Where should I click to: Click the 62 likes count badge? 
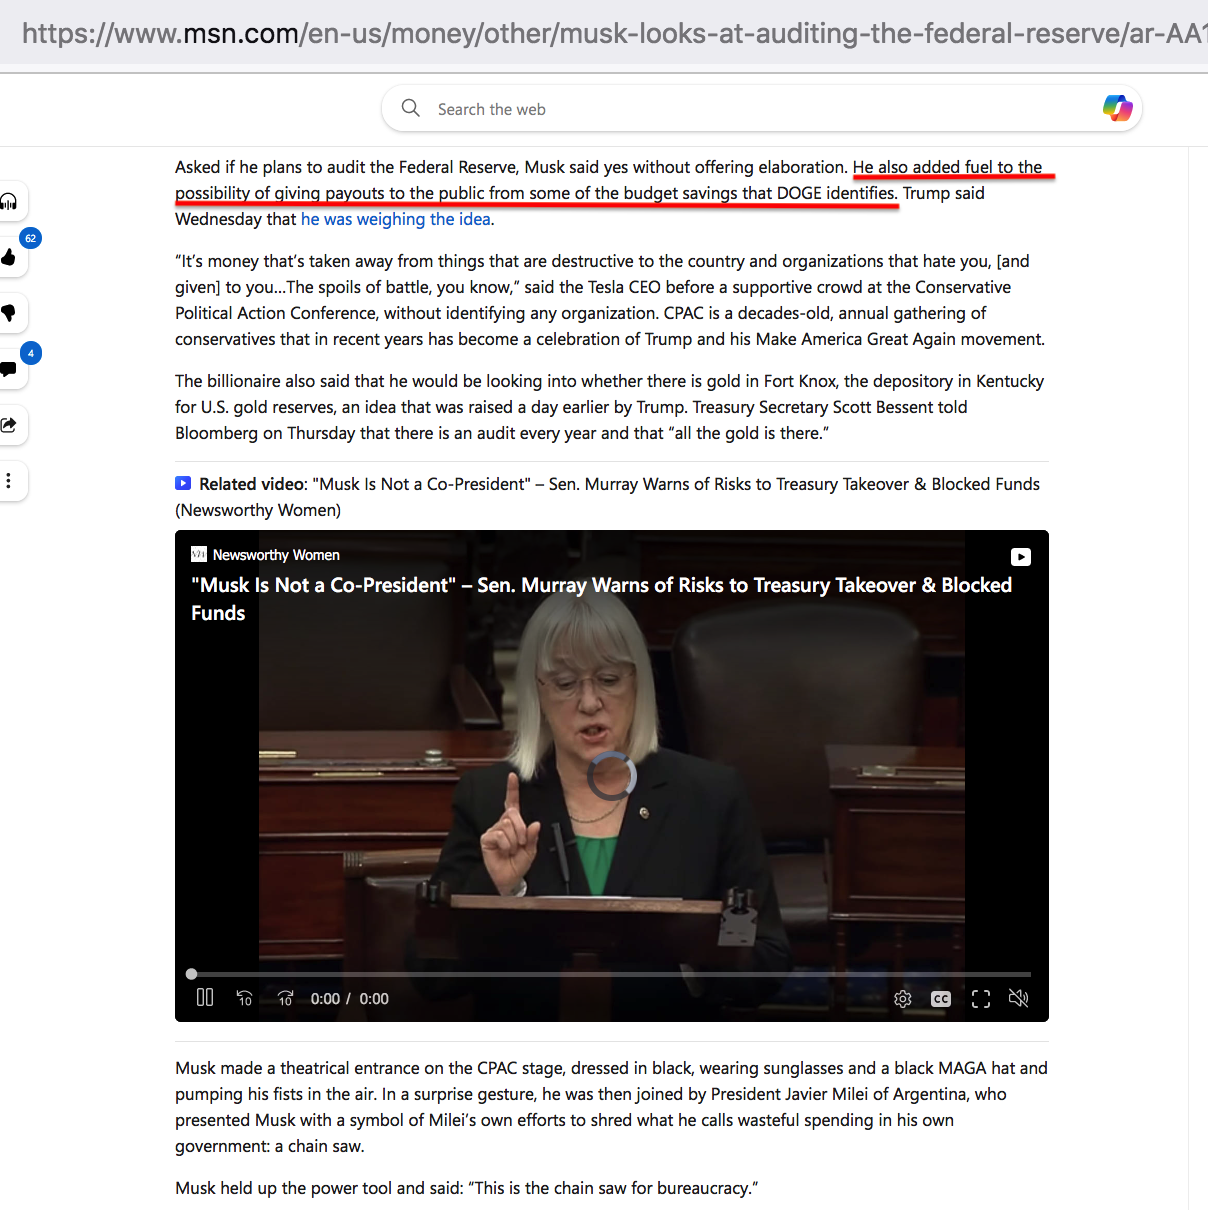[x=31, y=238]
